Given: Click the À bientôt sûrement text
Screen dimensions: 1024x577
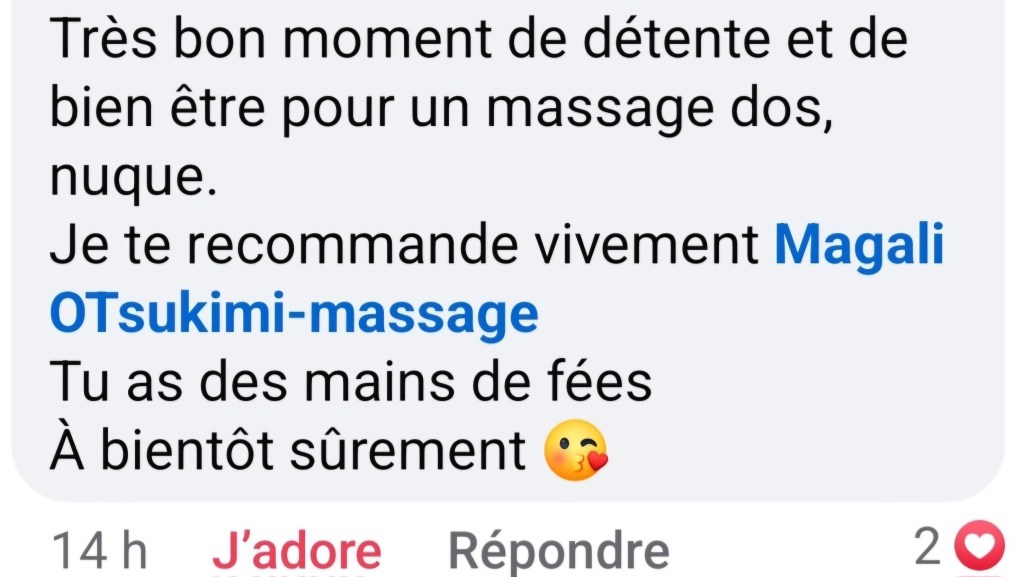Looking at the screenshot, I should [288, 450].
